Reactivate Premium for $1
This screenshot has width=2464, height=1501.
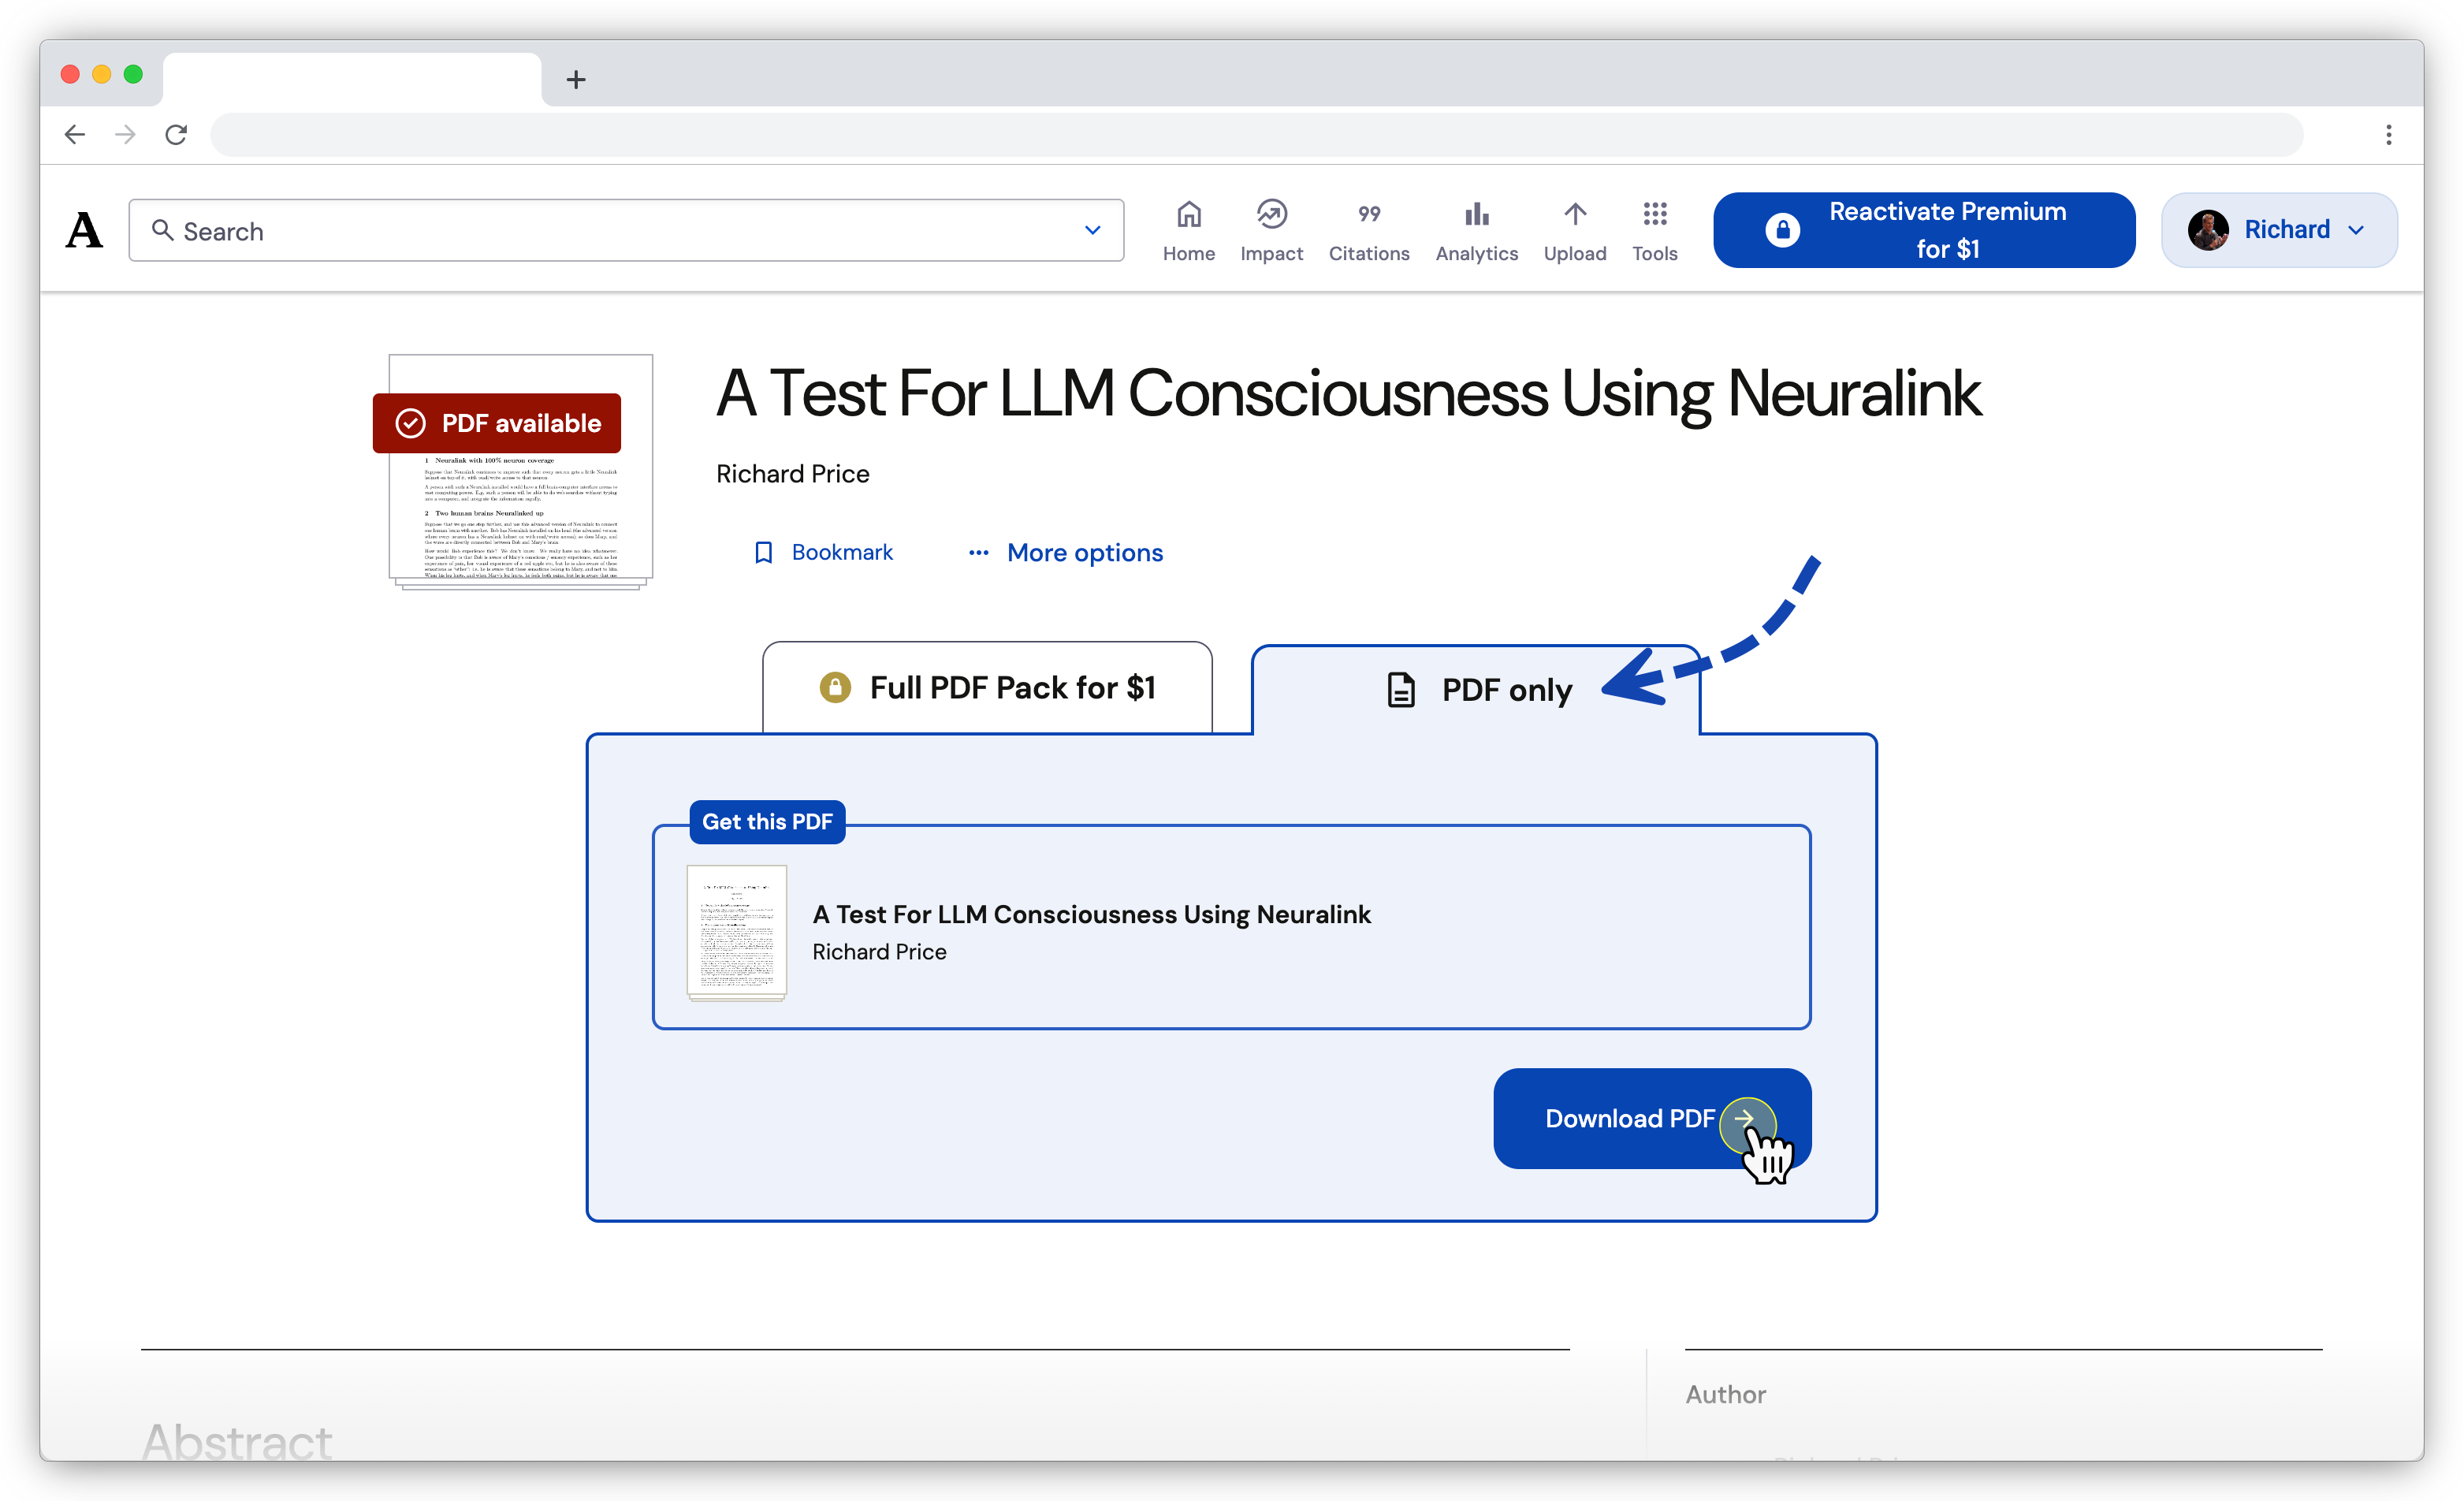tap(1924, 230)
